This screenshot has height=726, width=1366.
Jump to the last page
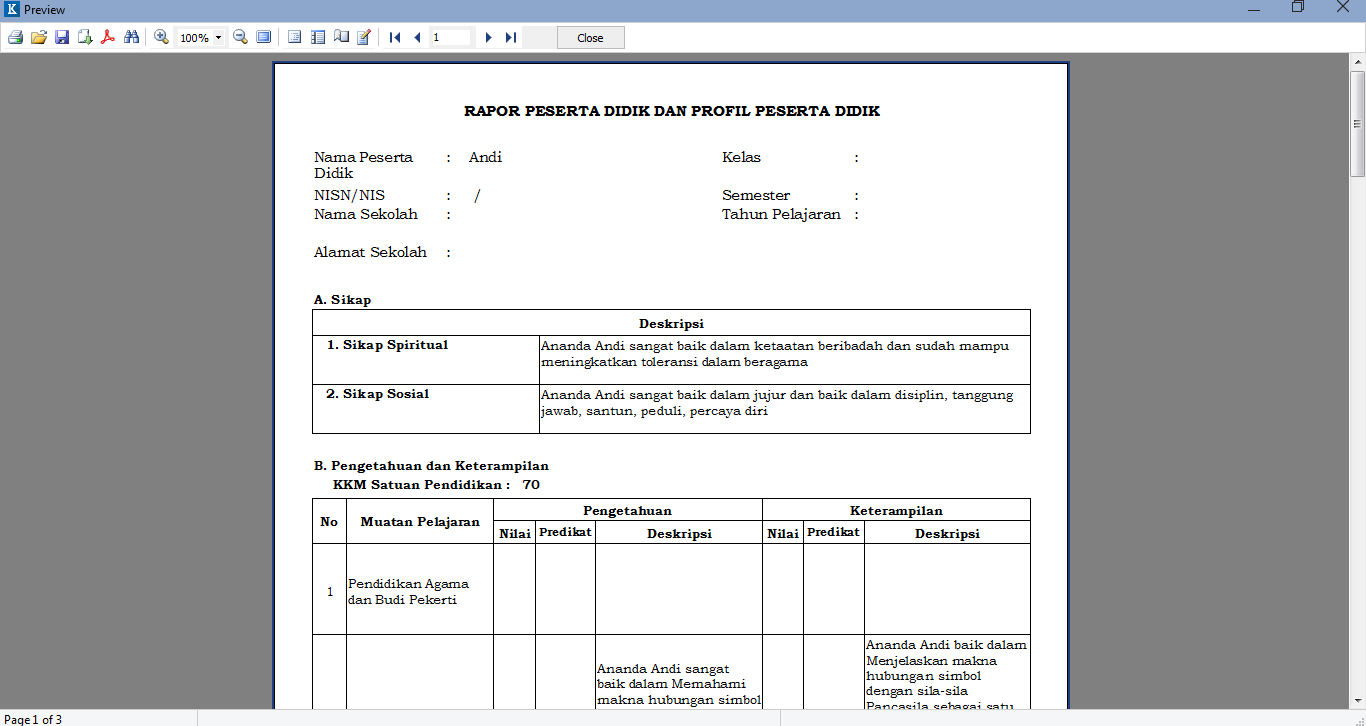click(x=510, y=38)
